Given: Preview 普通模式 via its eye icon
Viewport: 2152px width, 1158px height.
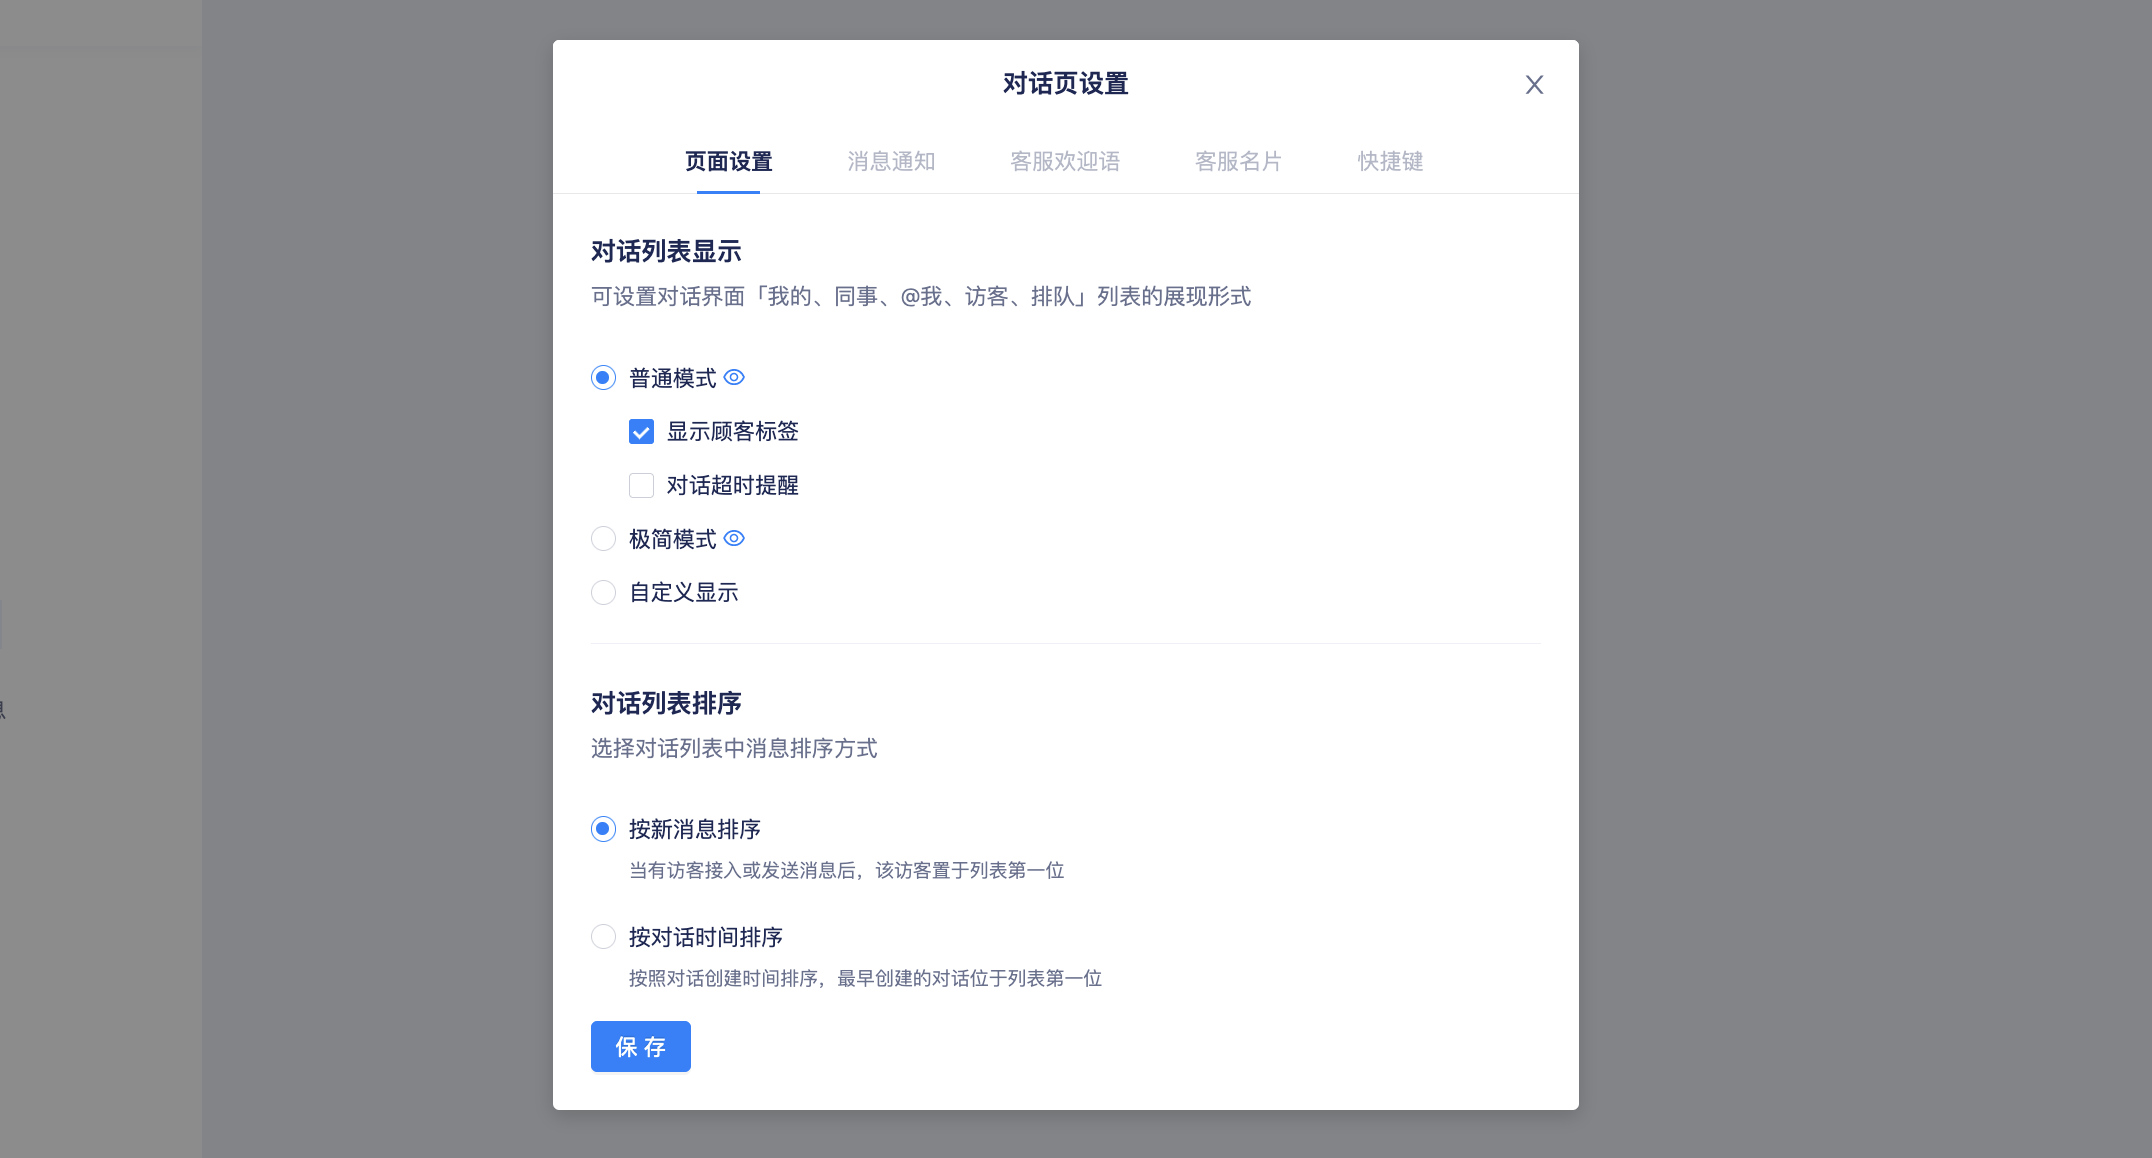Looking at the screenshot, I should point(734,378).
